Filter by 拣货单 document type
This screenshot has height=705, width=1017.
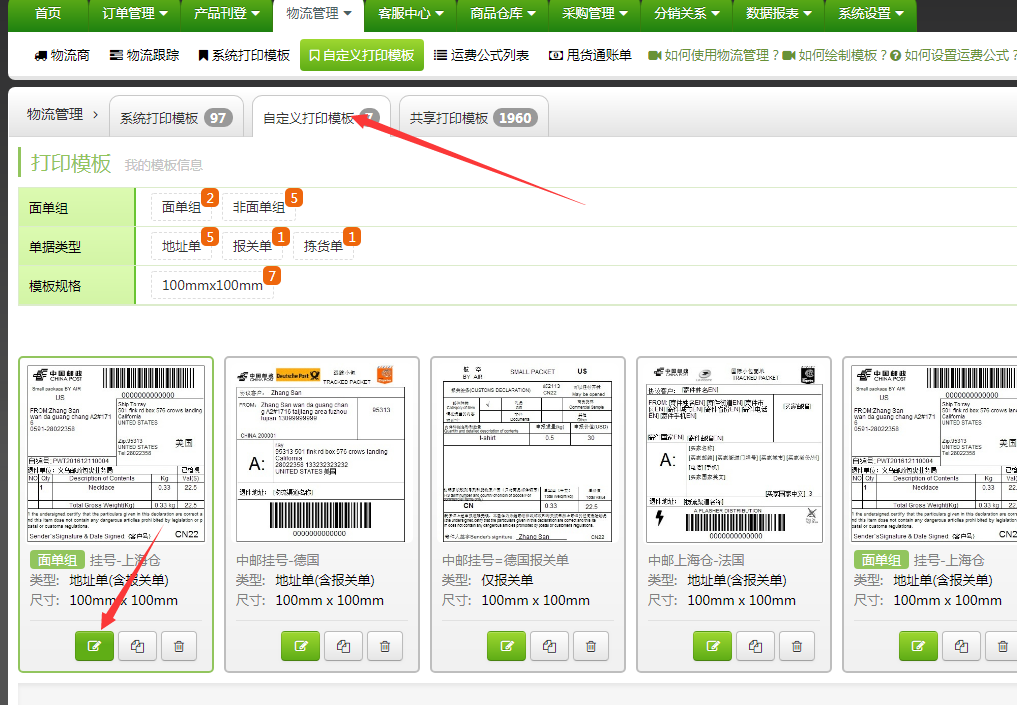(323, 246)
